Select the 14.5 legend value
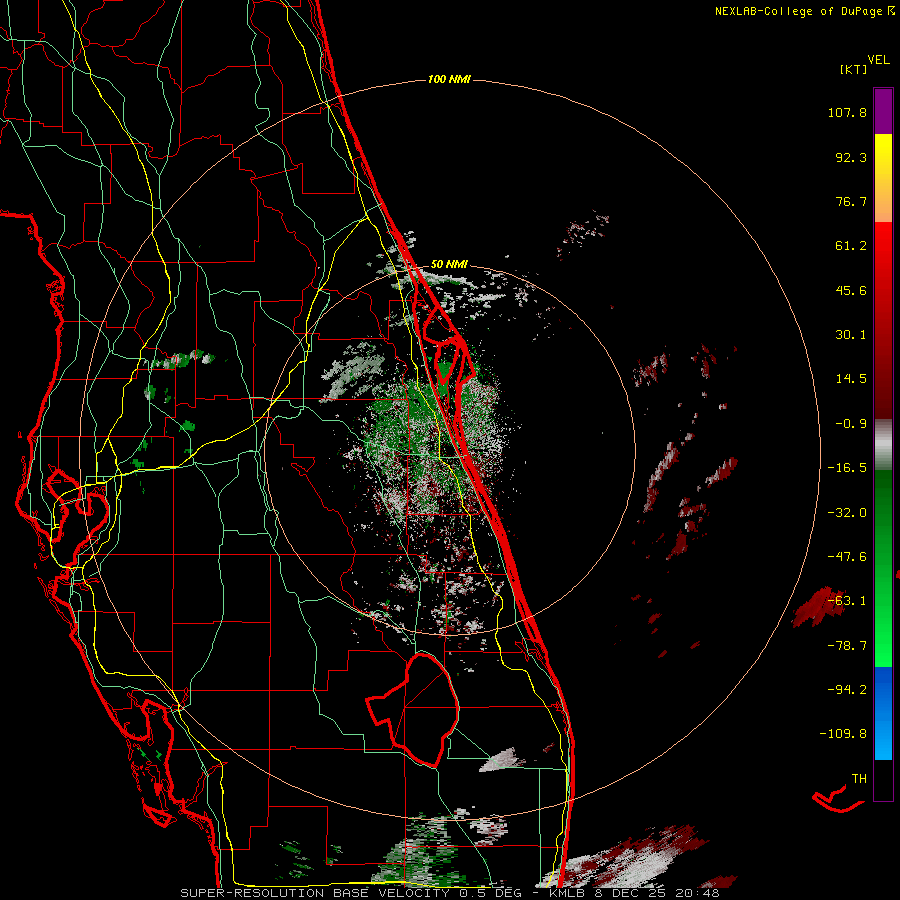The height and width of the screenshot is (900, 900). point(851,379)
